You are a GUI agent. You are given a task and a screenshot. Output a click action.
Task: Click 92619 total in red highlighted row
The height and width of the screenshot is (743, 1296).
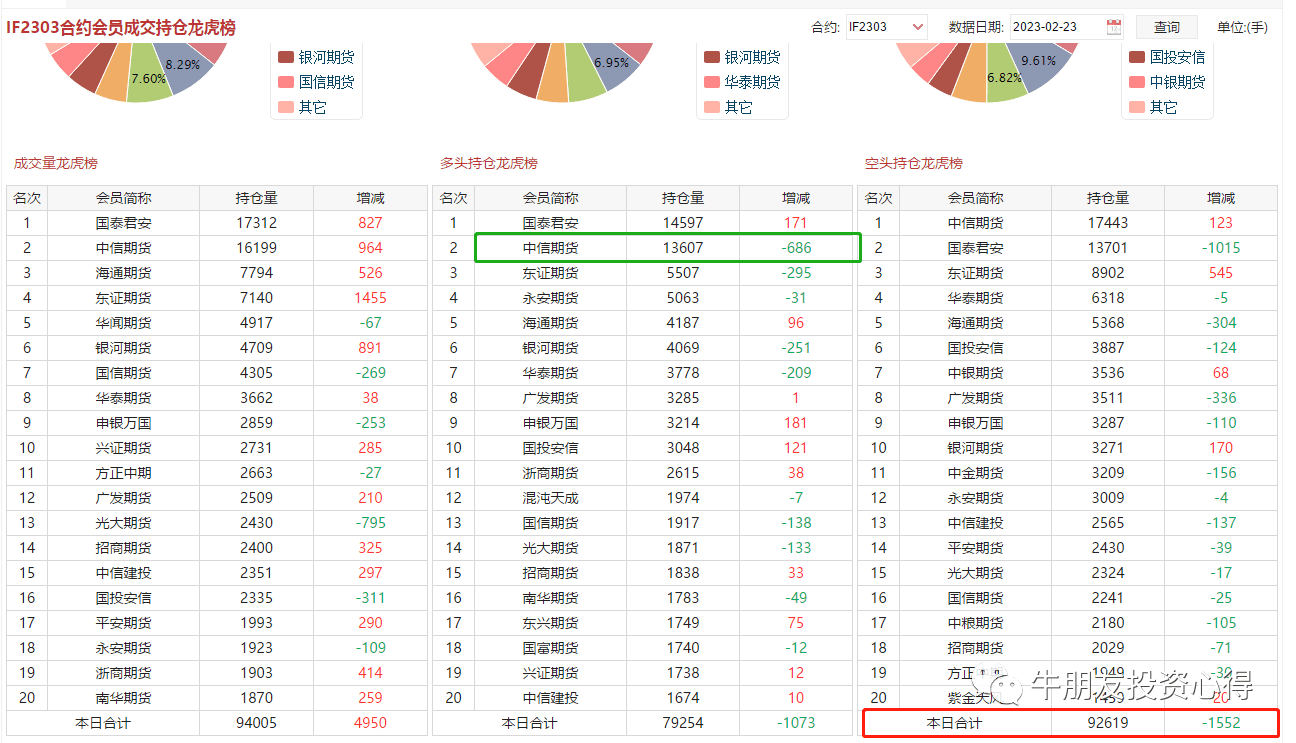pyautogui.click(x=1107, y=723)
